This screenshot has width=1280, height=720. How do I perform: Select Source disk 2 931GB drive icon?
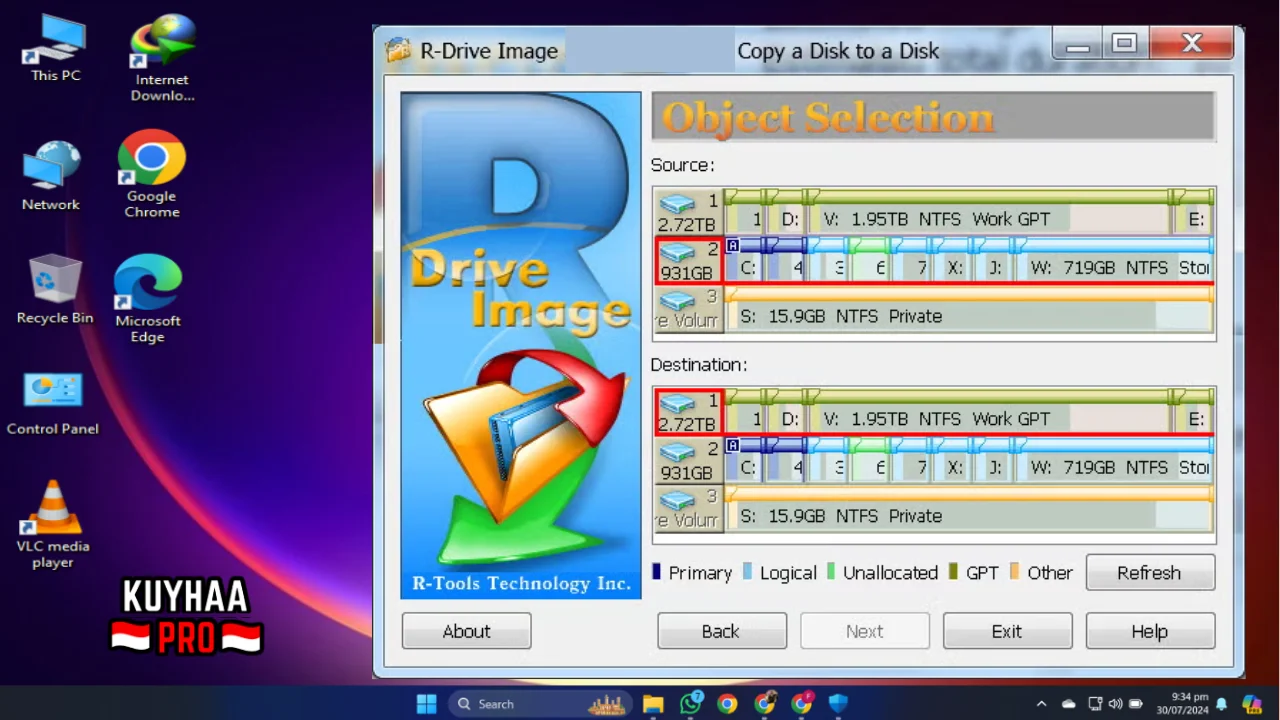pyautogui.click(x=688, y=260)
